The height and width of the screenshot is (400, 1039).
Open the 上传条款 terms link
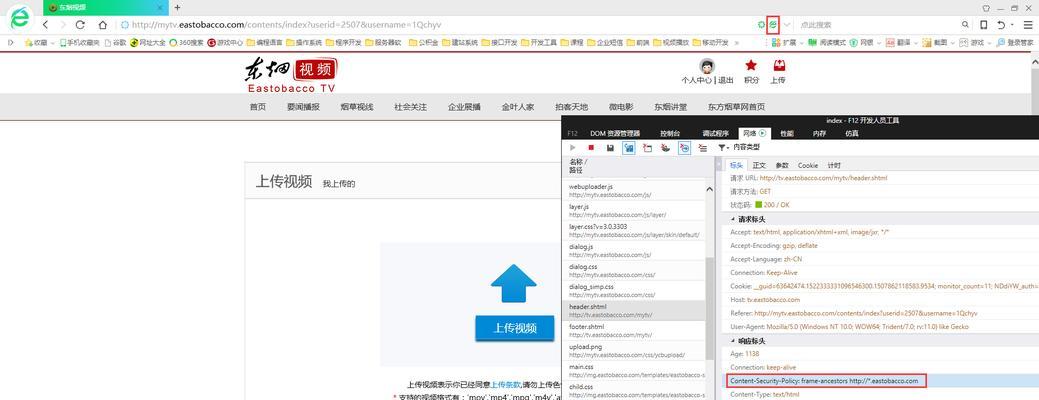coord(507,384)
